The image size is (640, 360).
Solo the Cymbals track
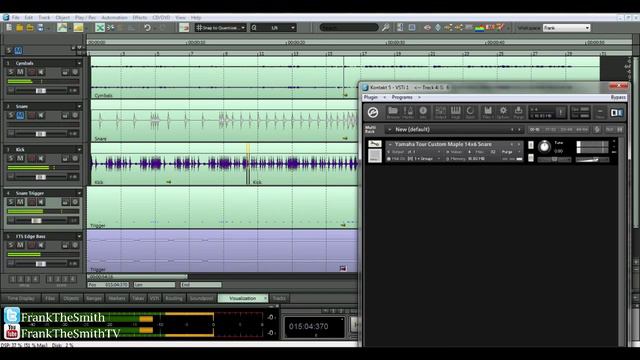pos(11,72)
